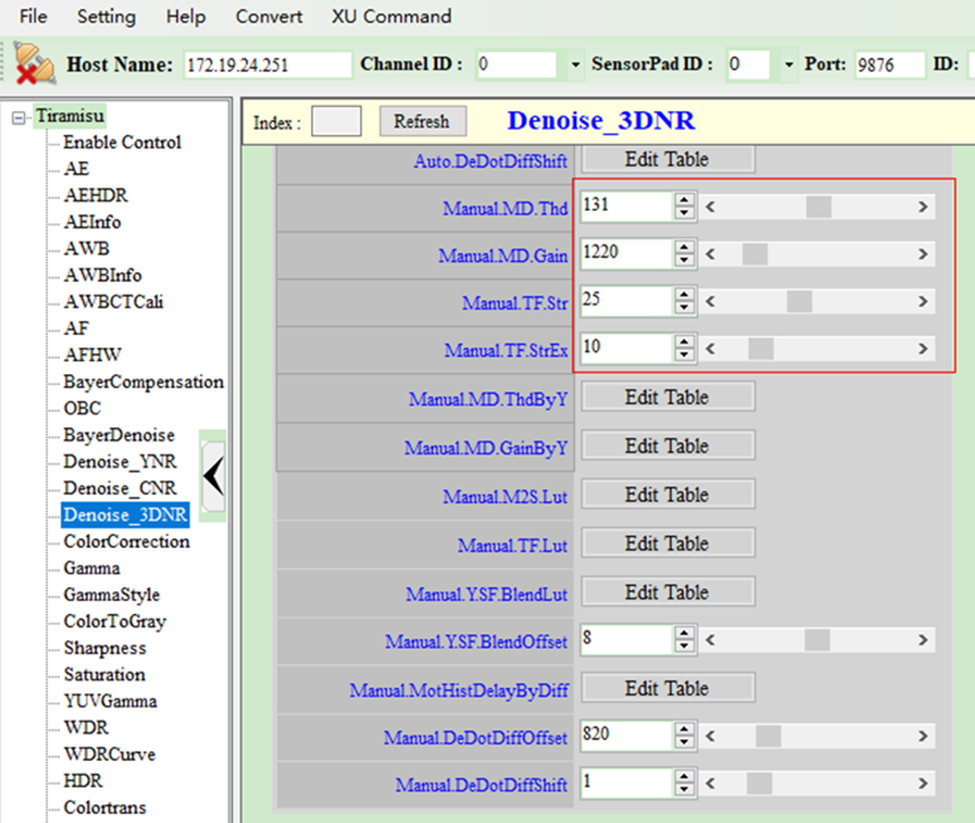Image resolution: width=975 pixels, height=823 pixels.
Task: Click the Manual.DeDotDiffShift value stepper
Action: (x=684, y=783)
